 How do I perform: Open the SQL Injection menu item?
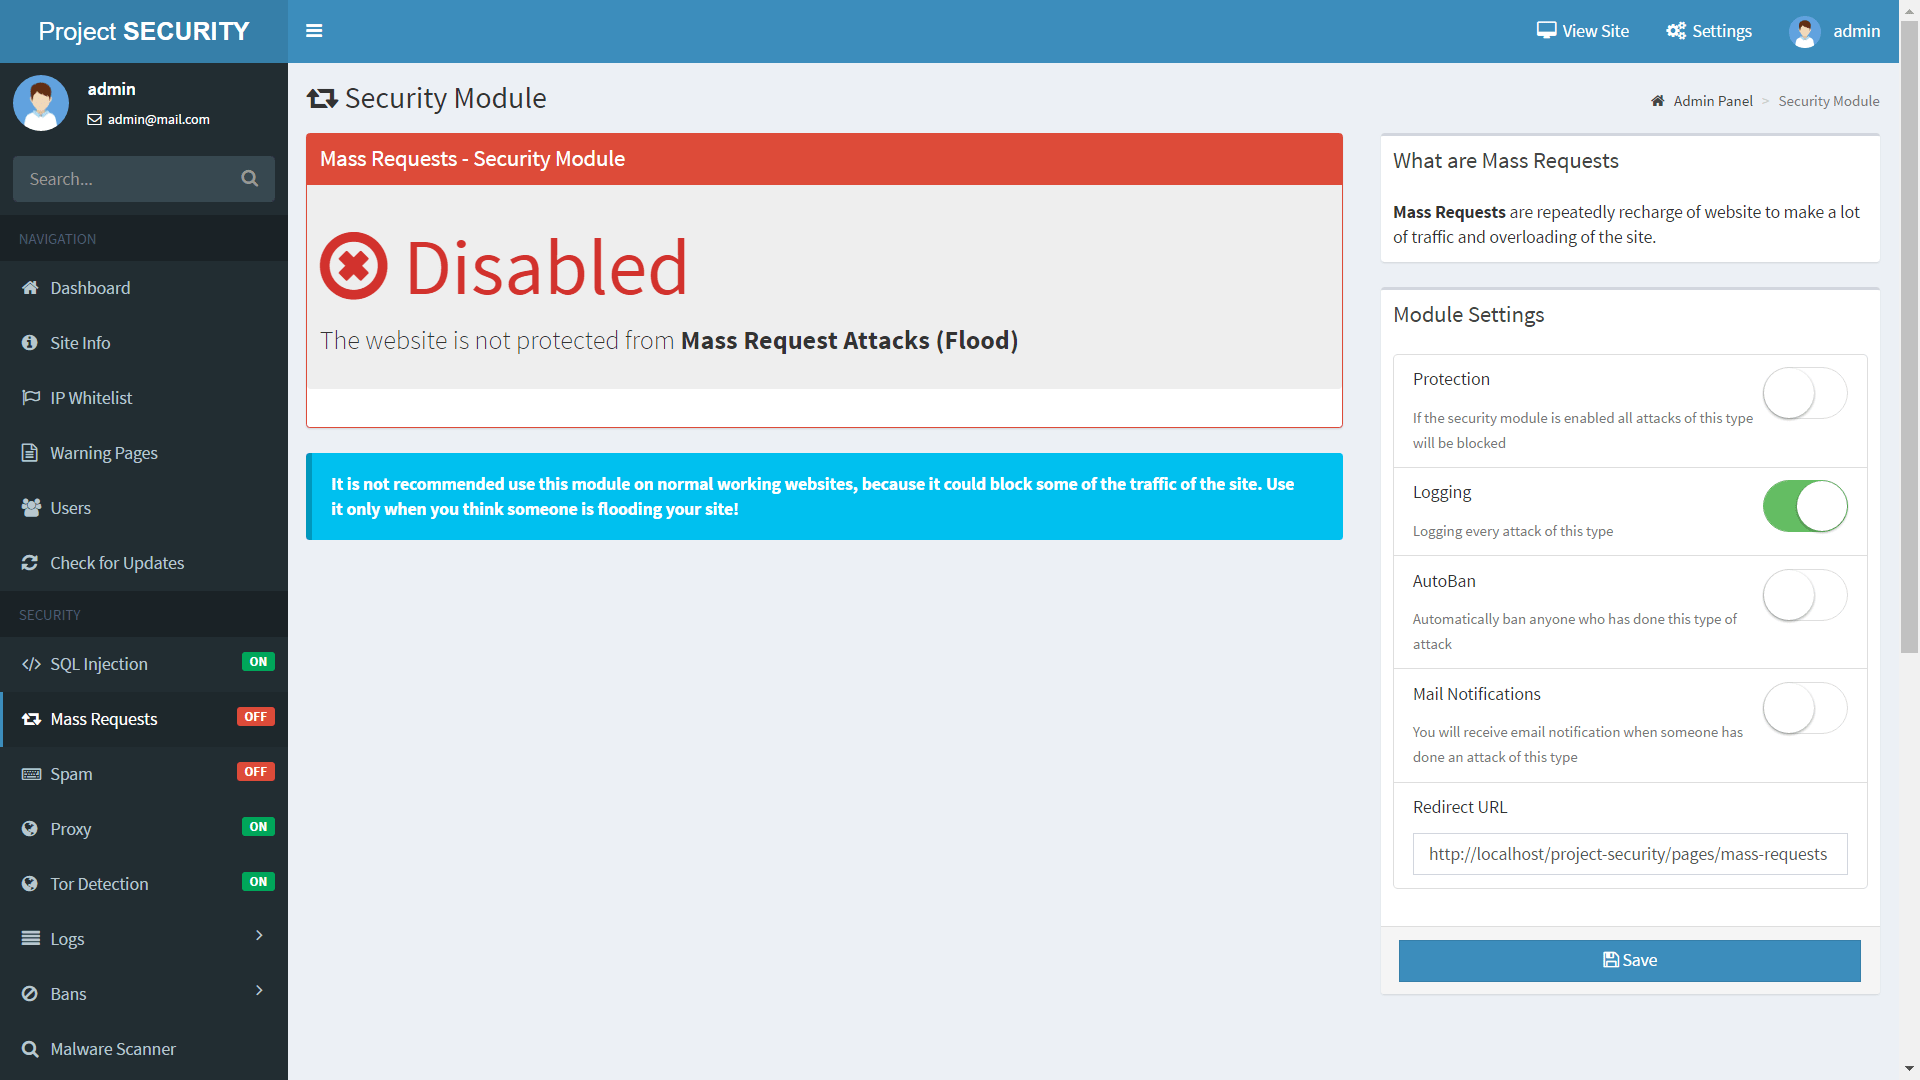click(99, 664)
